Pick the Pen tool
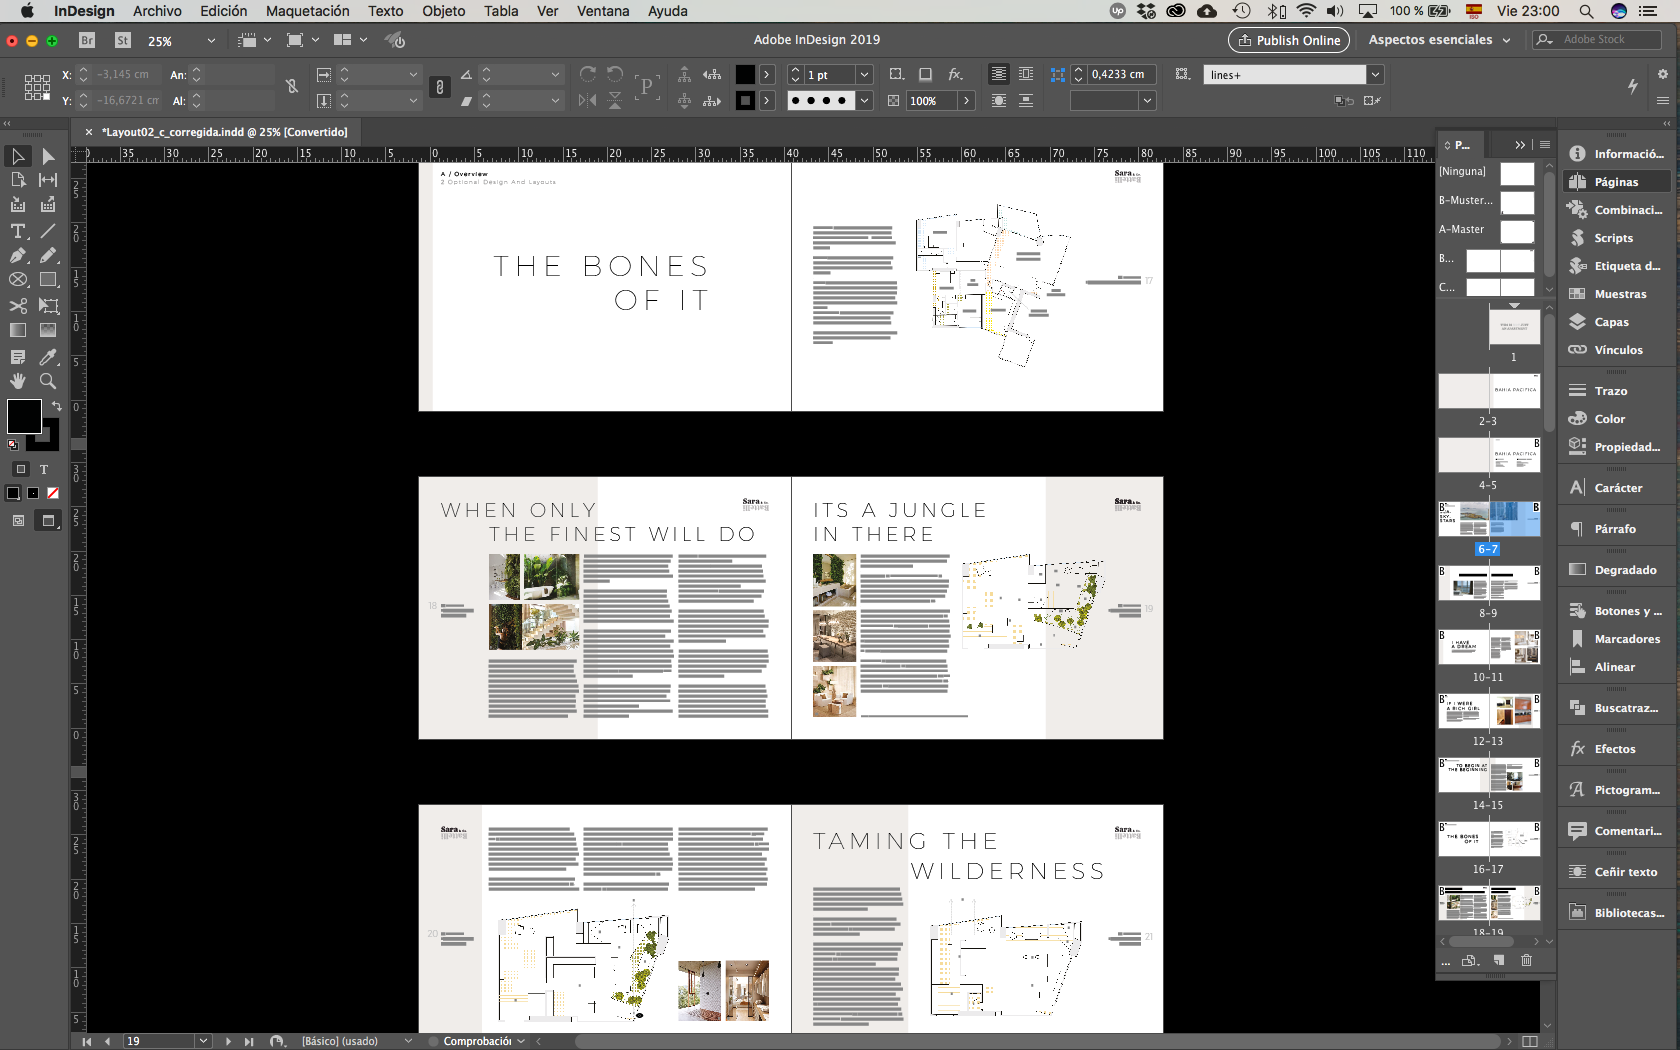 [18, 255]
